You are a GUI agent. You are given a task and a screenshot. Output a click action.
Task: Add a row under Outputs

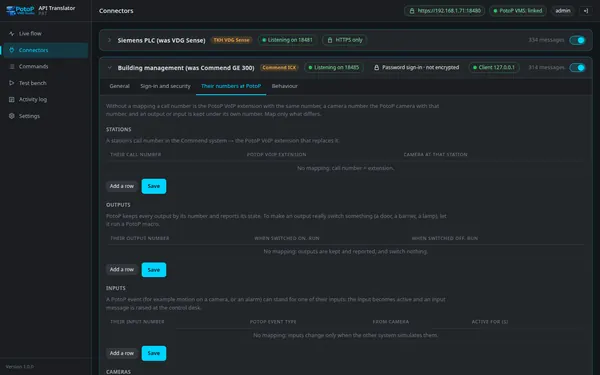coord(122,270)
